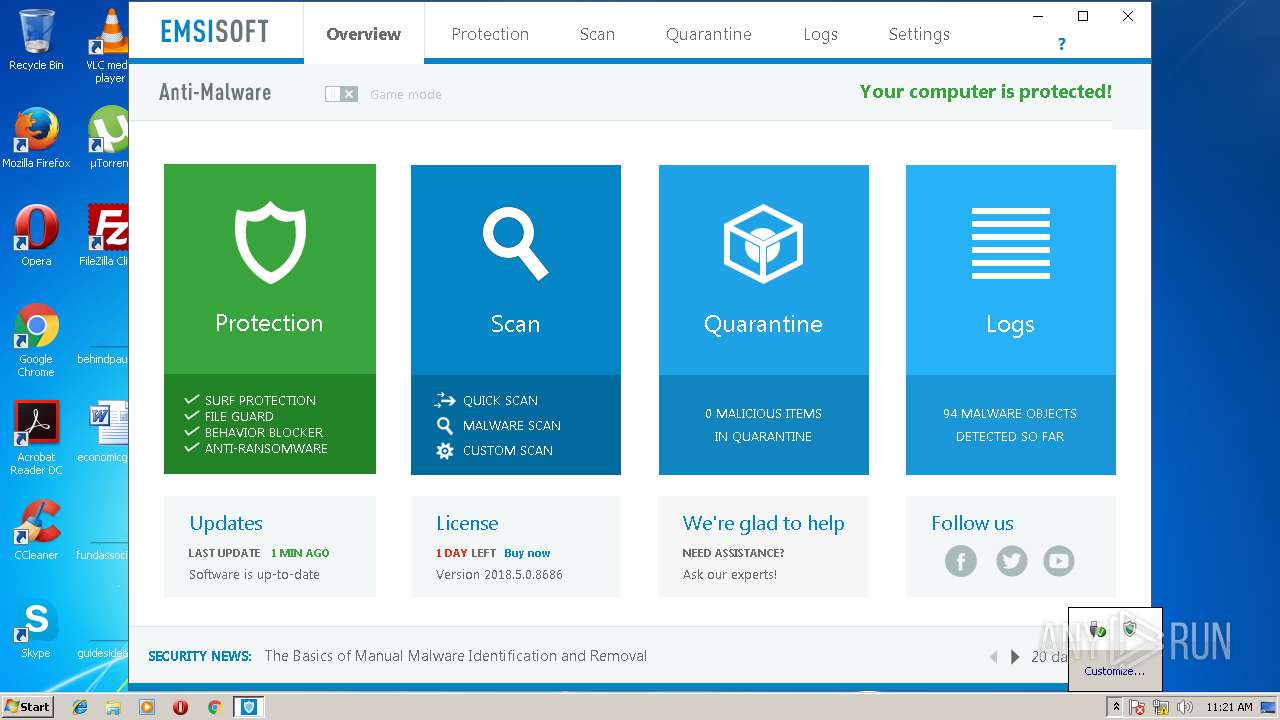The image size is (1280, 720).
Task: Switch to the Protection tab
Action: (490, 34)
